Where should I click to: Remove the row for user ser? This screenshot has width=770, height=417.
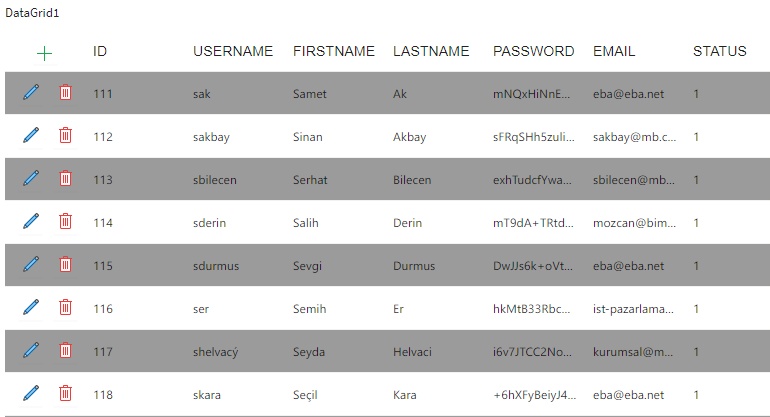pos(65,308)
